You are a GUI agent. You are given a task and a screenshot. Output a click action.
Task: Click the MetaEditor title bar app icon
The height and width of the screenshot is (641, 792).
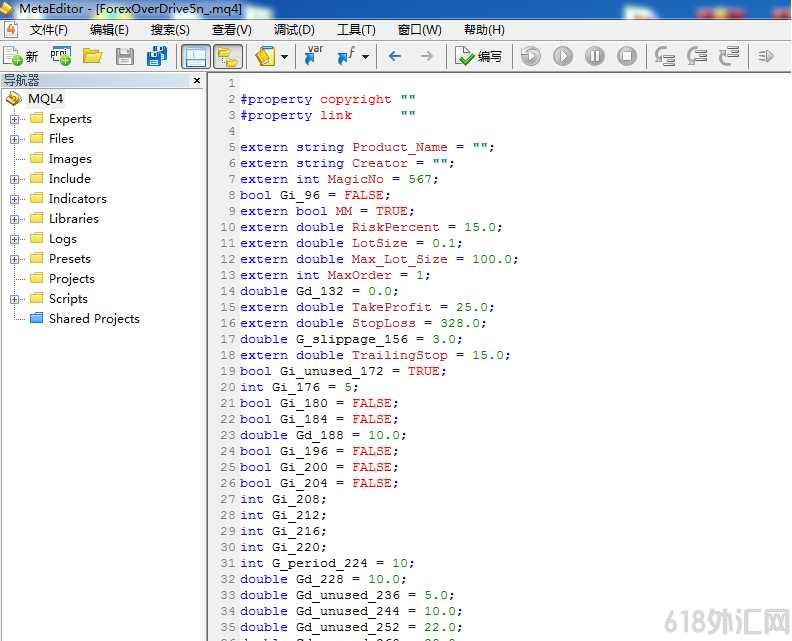(x=7, y=8)
